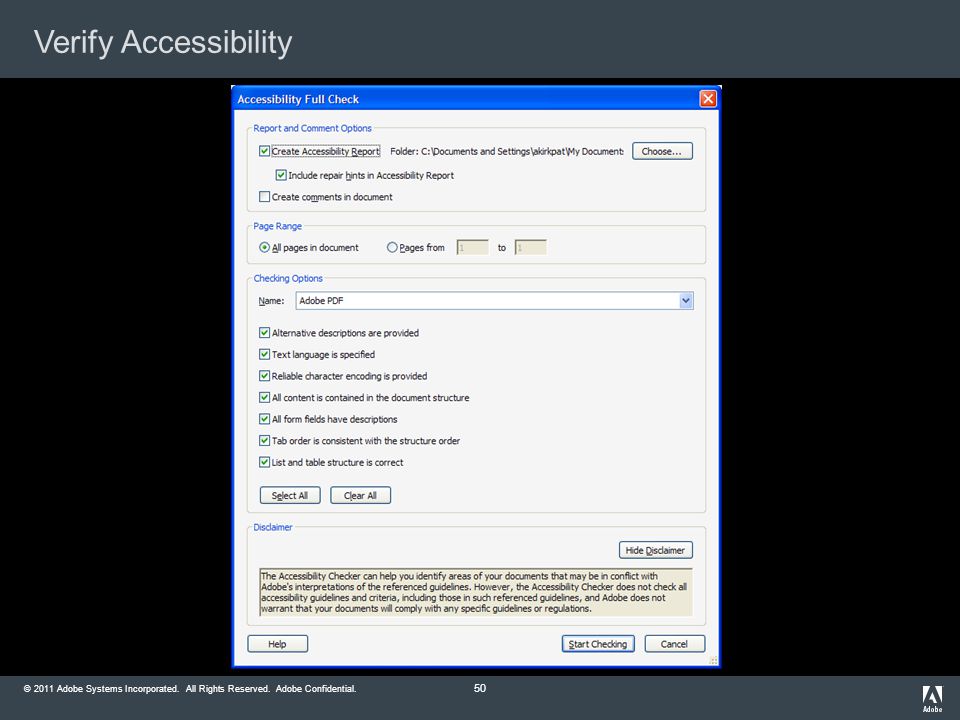Click the disclaimer text box

[476, 592]
